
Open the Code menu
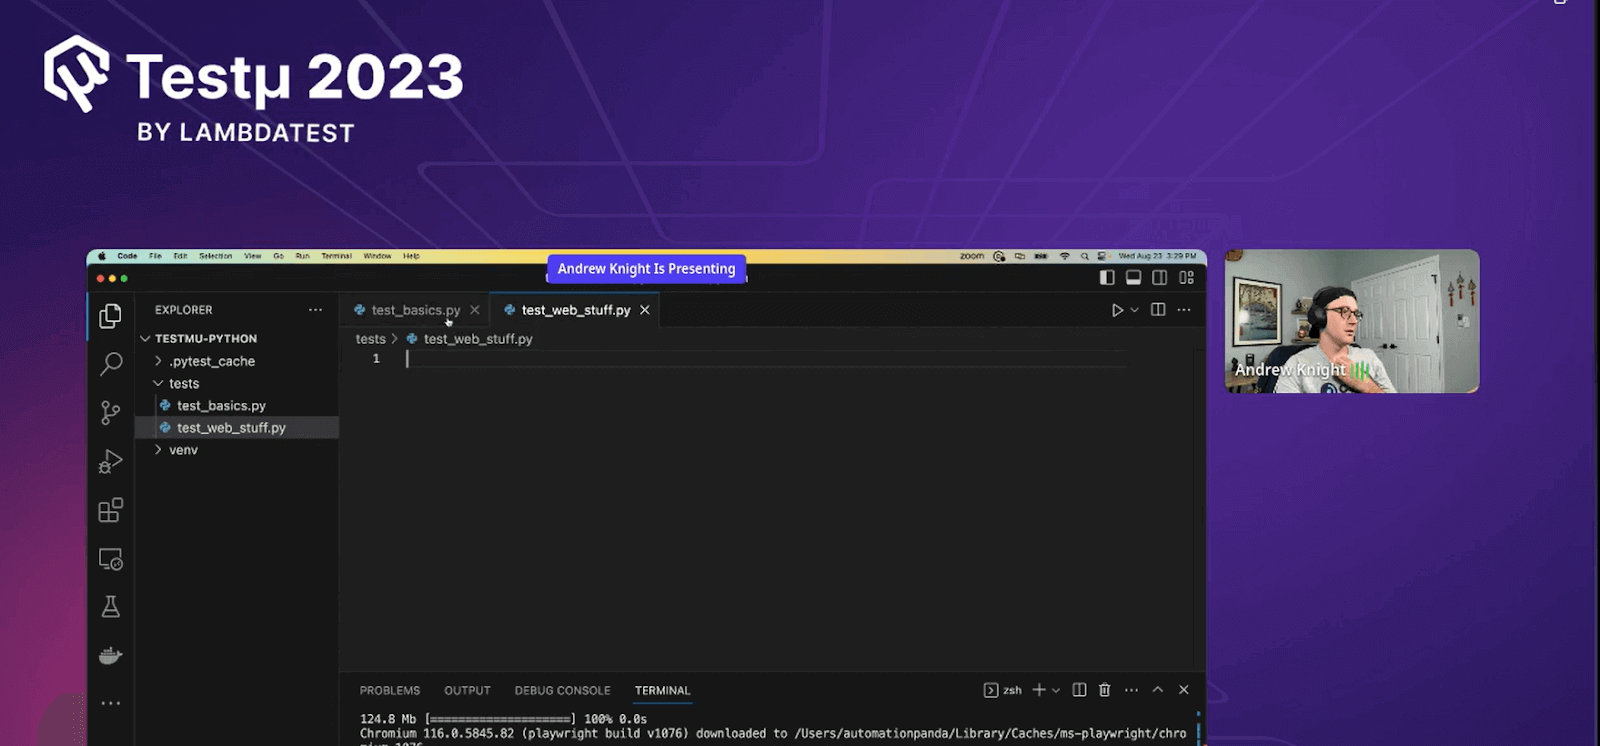pos(127,256)
